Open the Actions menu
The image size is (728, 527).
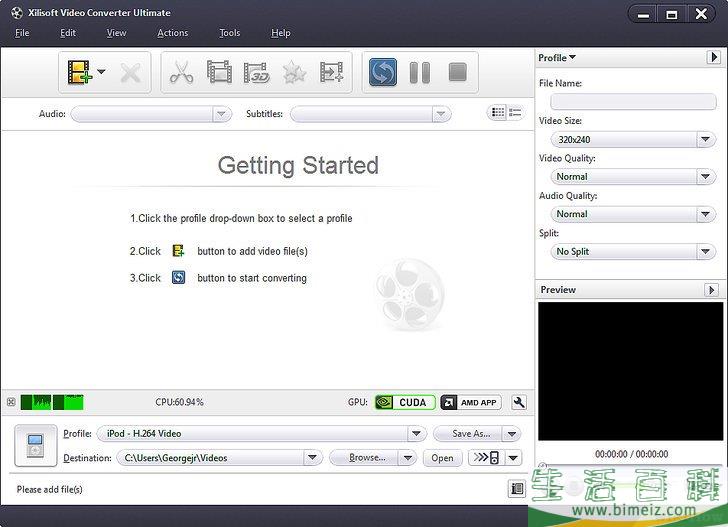pos(173,33)
